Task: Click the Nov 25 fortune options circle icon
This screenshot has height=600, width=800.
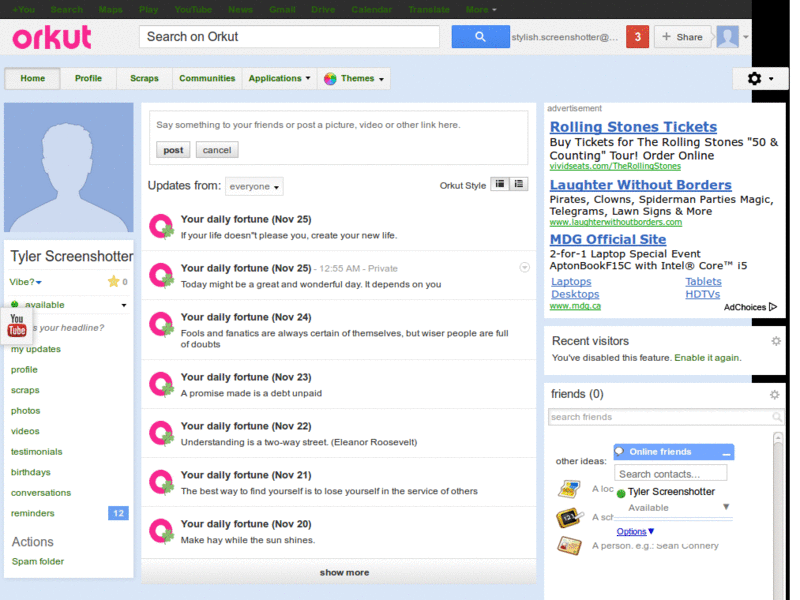Action: pos(524,267)
